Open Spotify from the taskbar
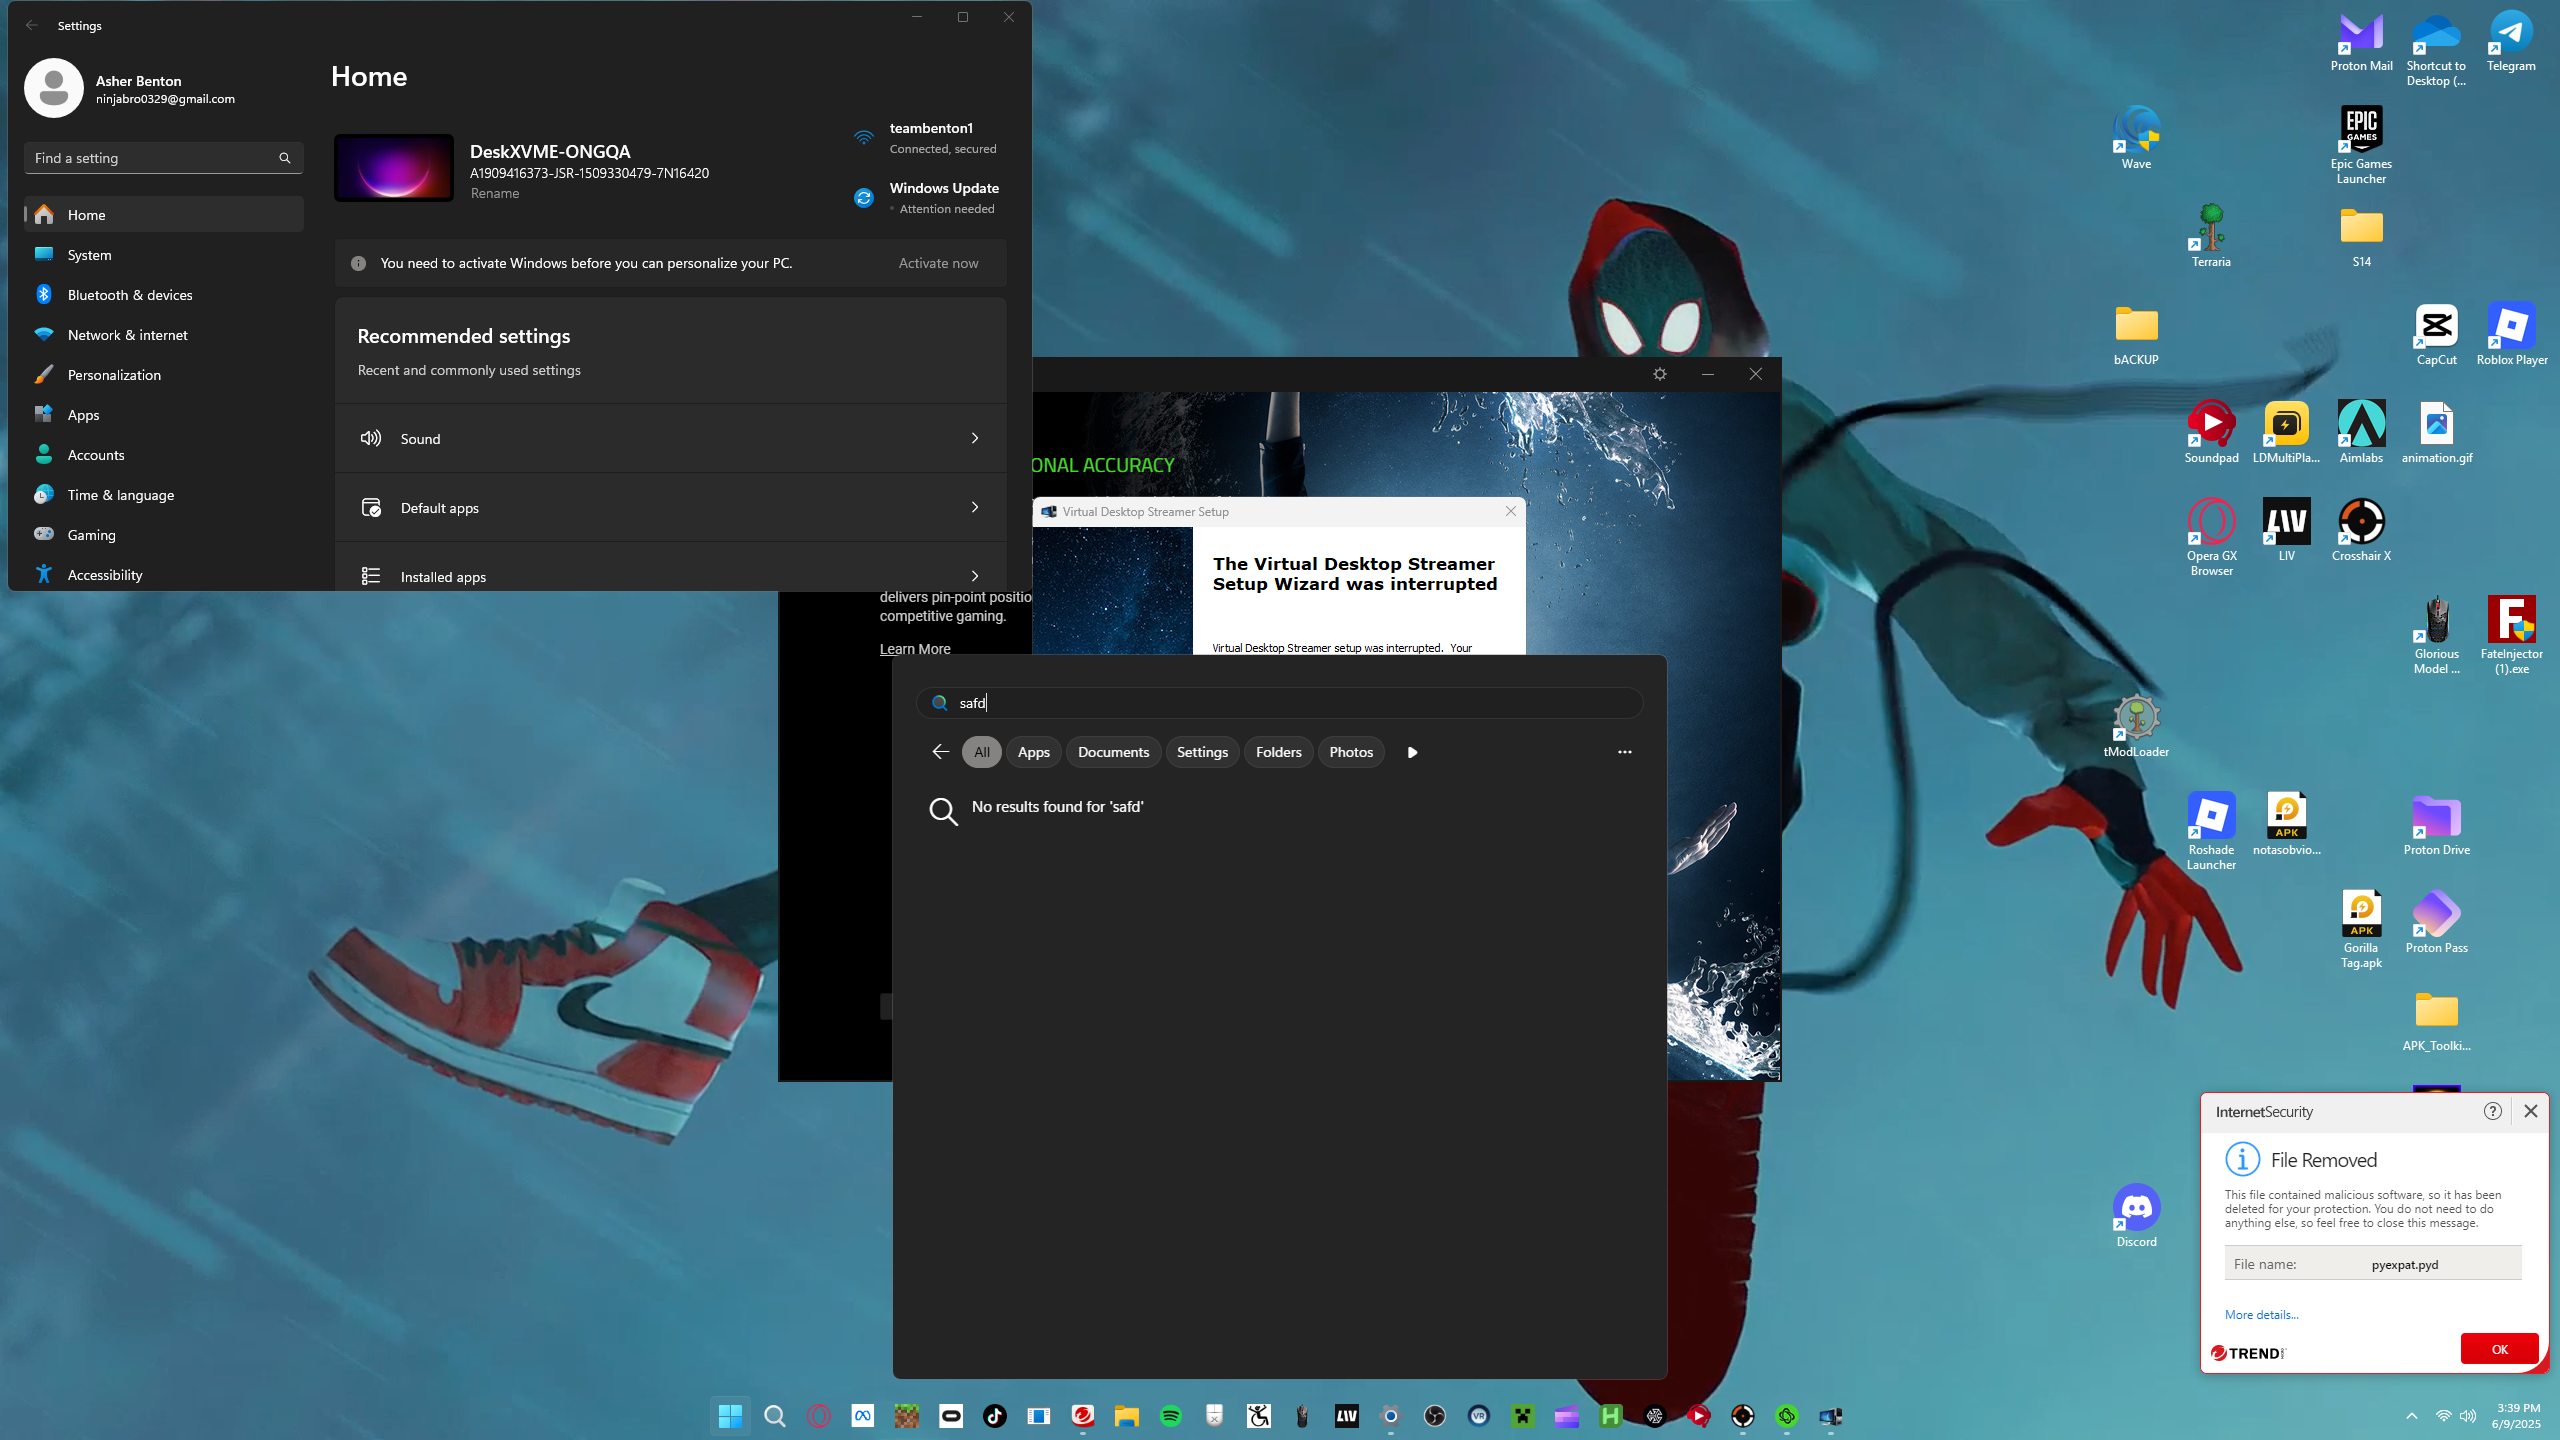This screenshot has height=1440, width=2560. point(1170,1416)
